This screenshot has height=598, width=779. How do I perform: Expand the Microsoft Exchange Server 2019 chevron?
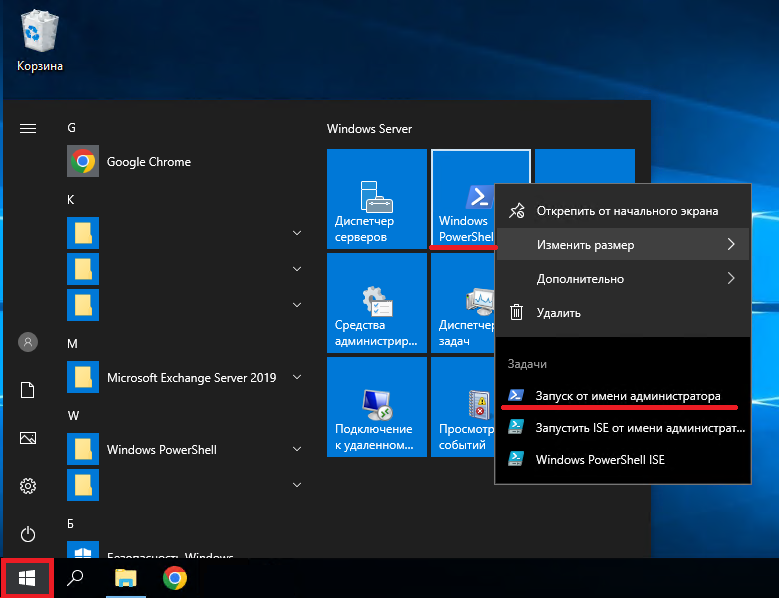(x=297, y=377)
